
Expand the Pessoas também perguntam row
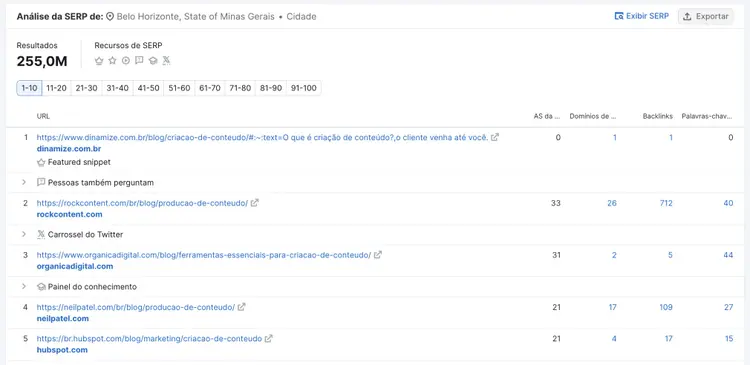coord(24,182)
